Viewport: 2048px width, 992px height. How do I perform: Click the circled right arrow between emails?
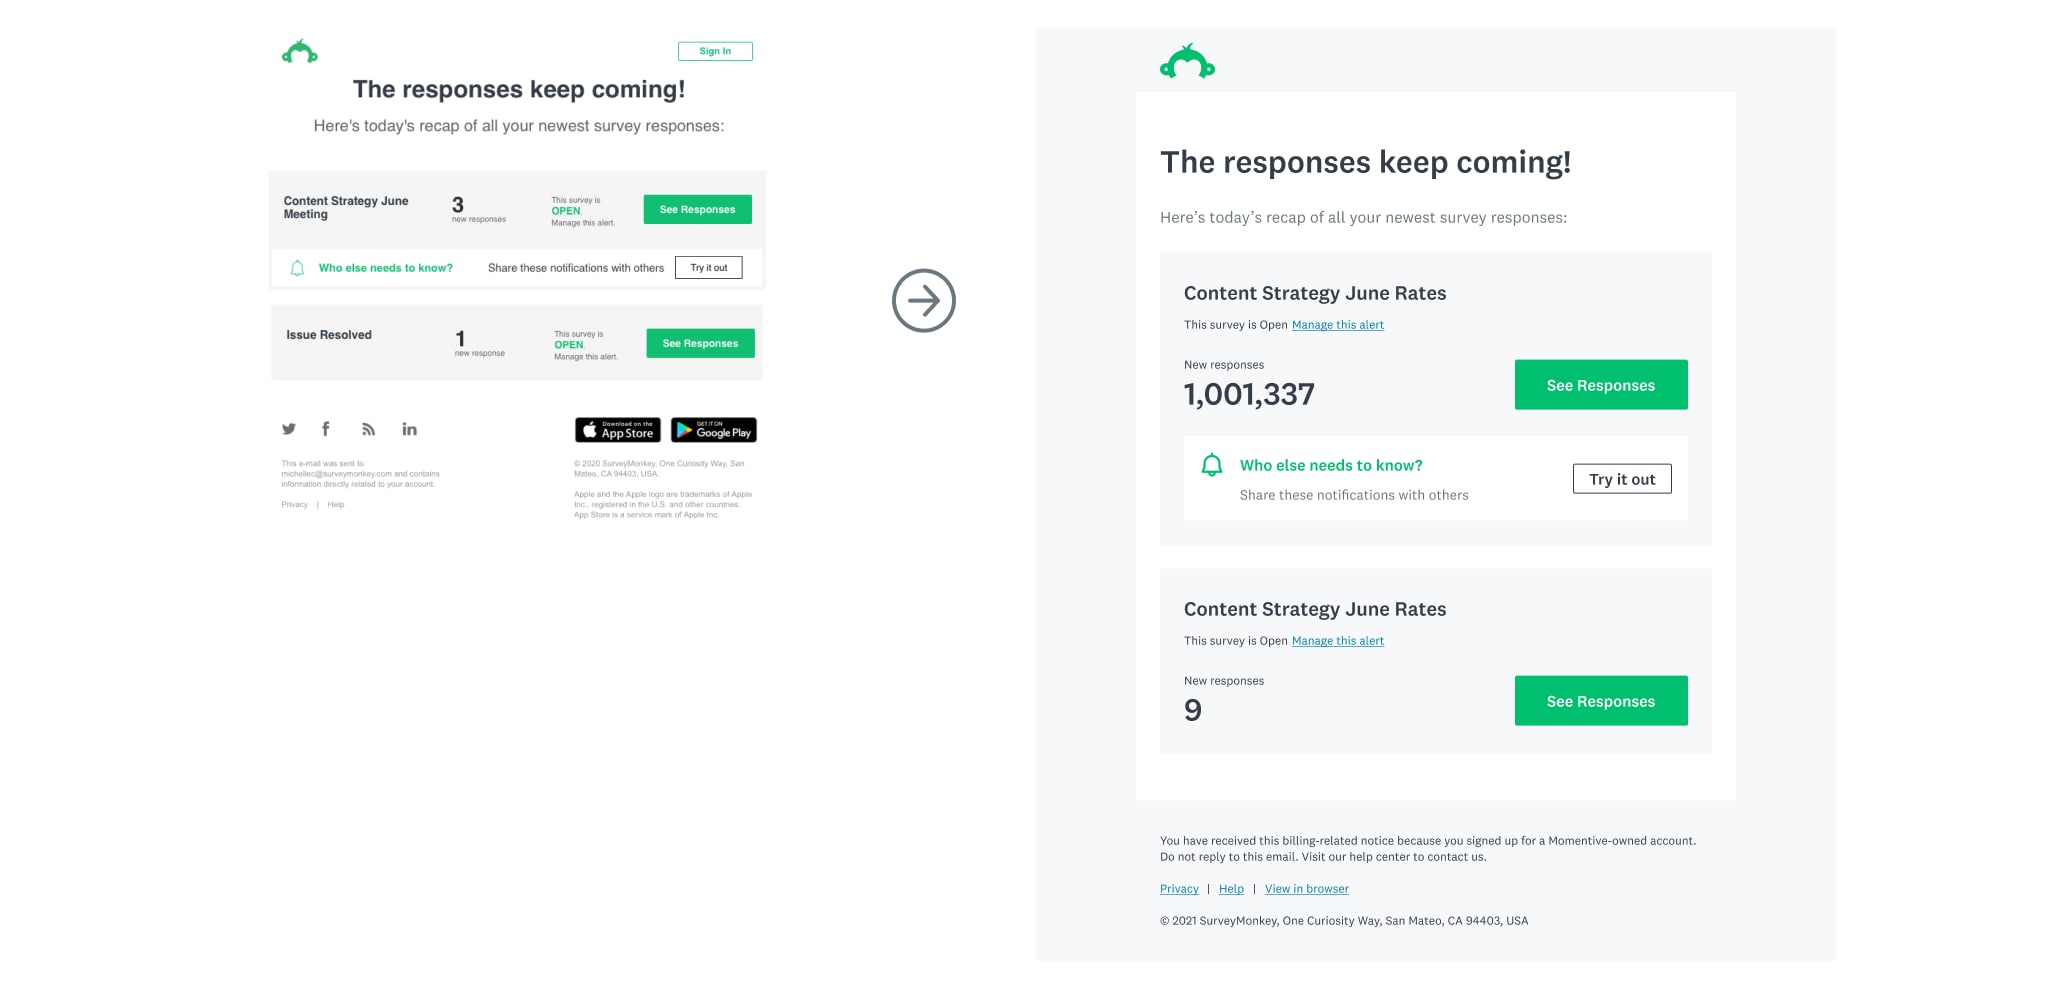[923, 300]
